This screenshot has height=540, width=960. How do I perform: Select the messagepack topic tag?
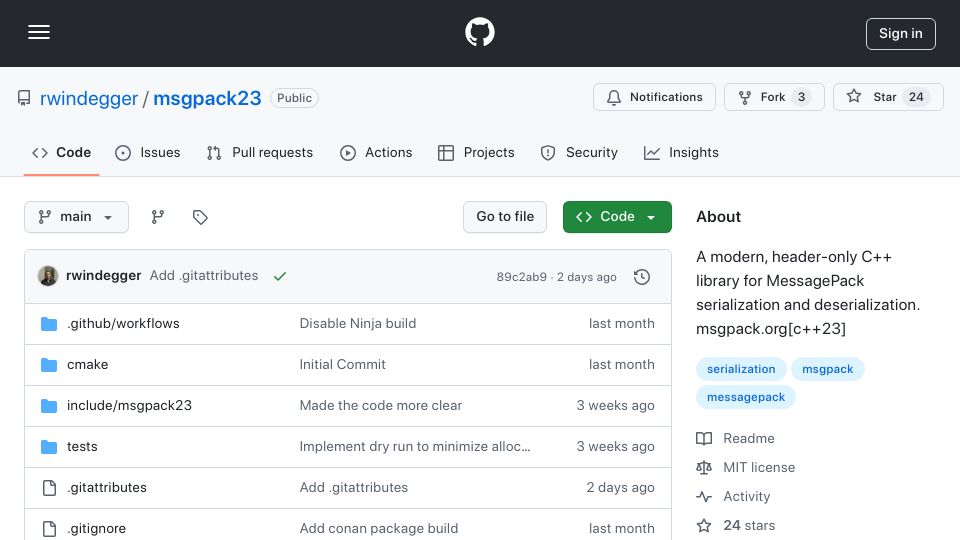(746, 397)
